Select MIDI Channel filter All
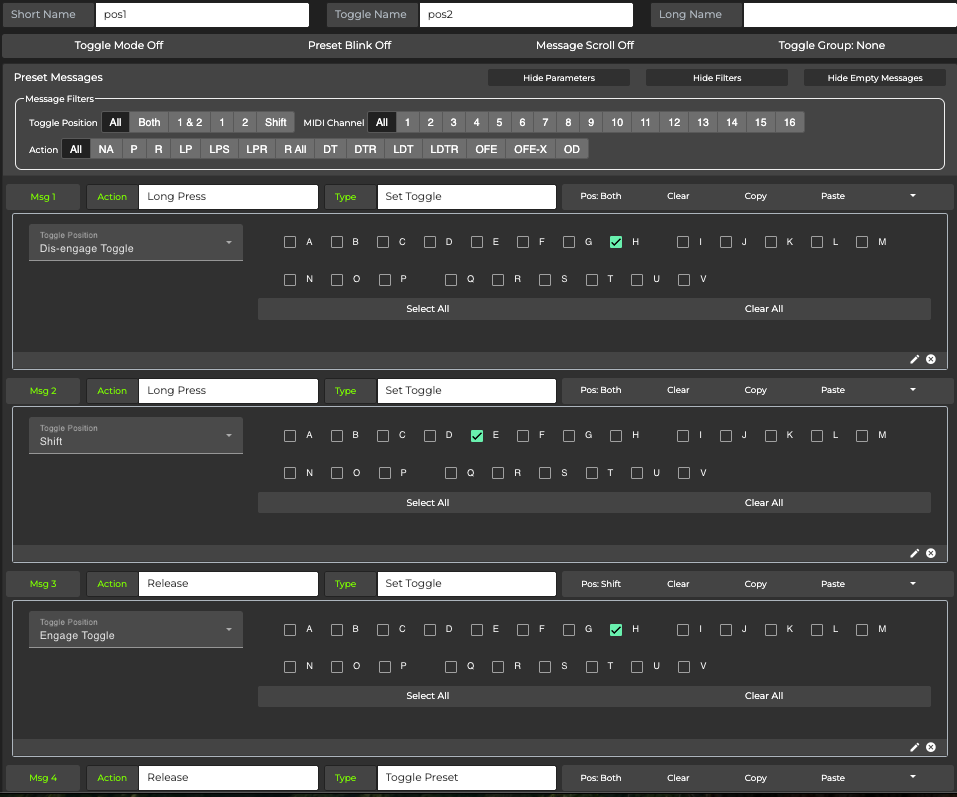 click(381, 122)
